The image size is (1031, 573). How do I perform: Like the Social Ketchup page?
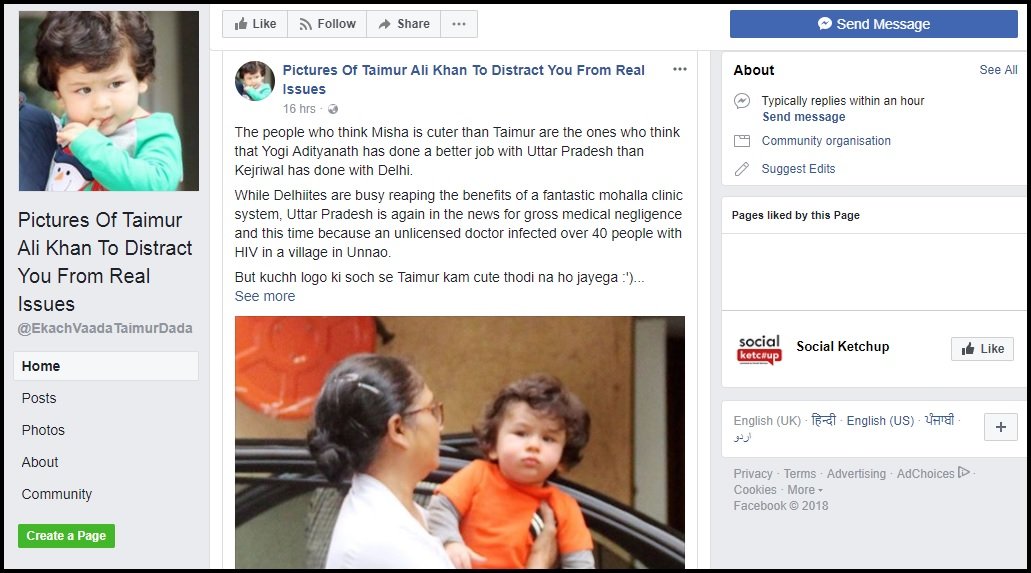(x=982, y=349)
